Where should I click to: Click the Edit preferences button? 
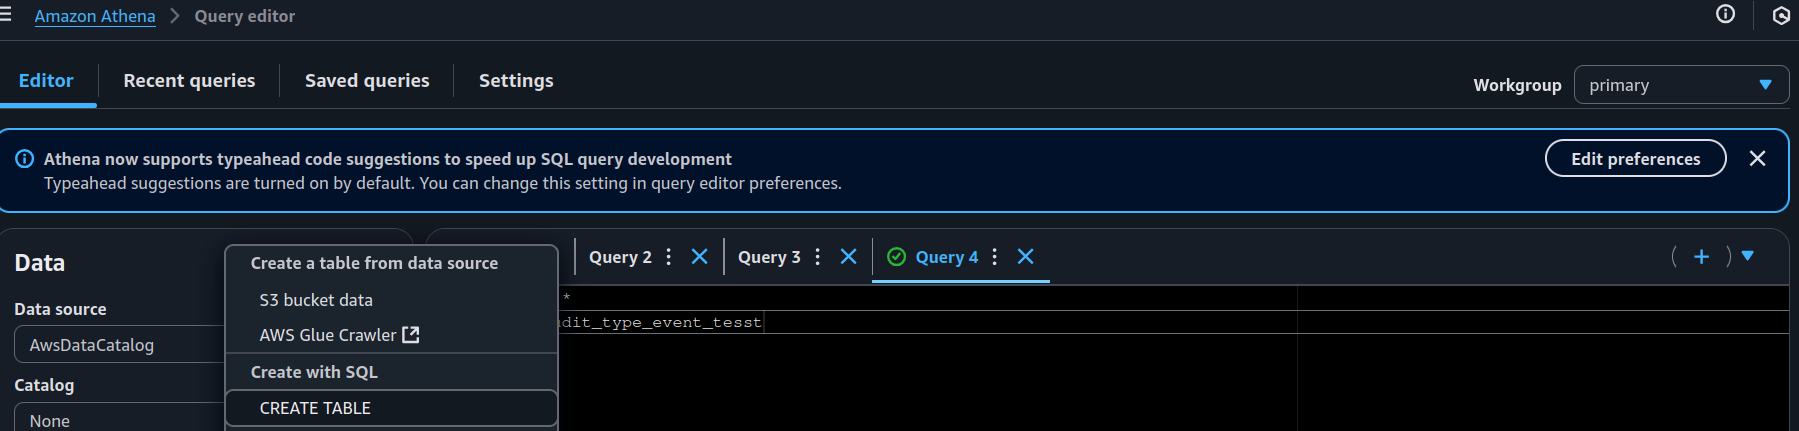tap(1635, 159)
